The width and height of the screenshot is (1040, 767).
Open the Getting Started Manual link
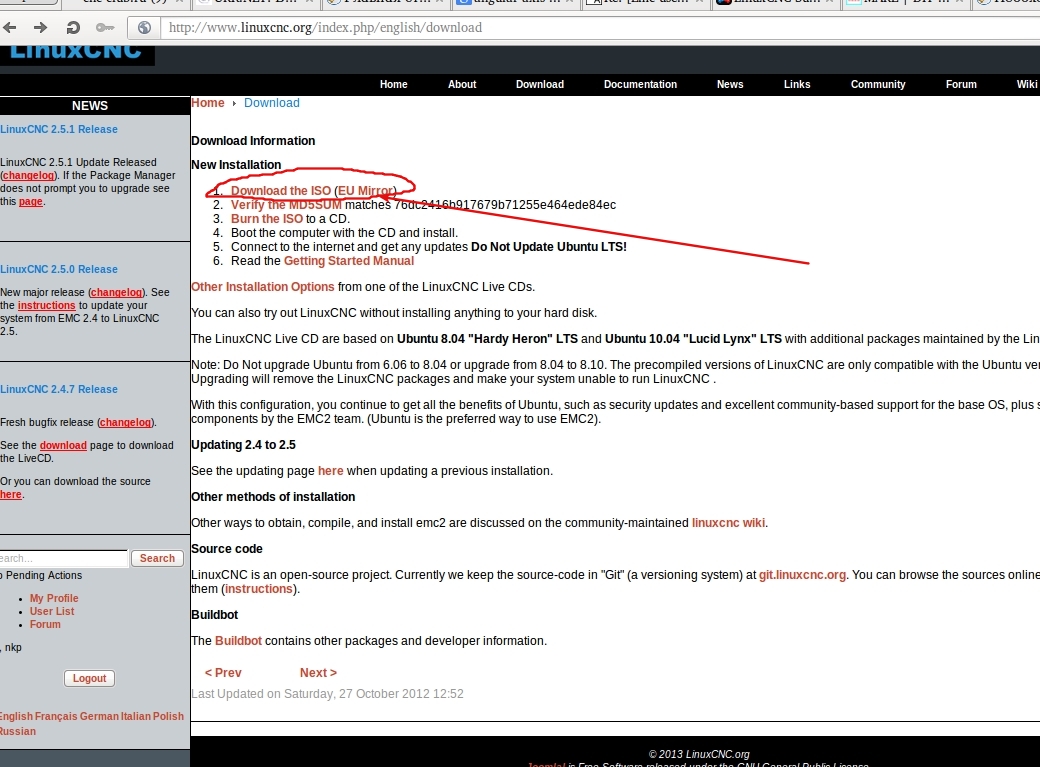click(349, 261)
